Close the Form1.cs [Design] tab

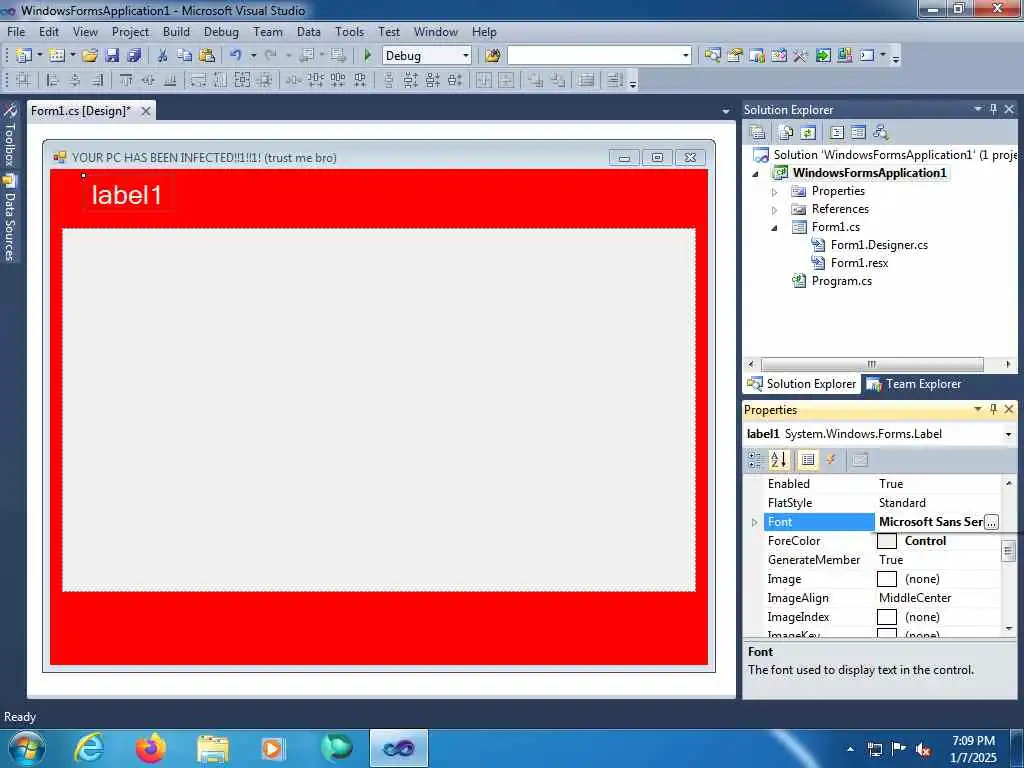point(146,111)
